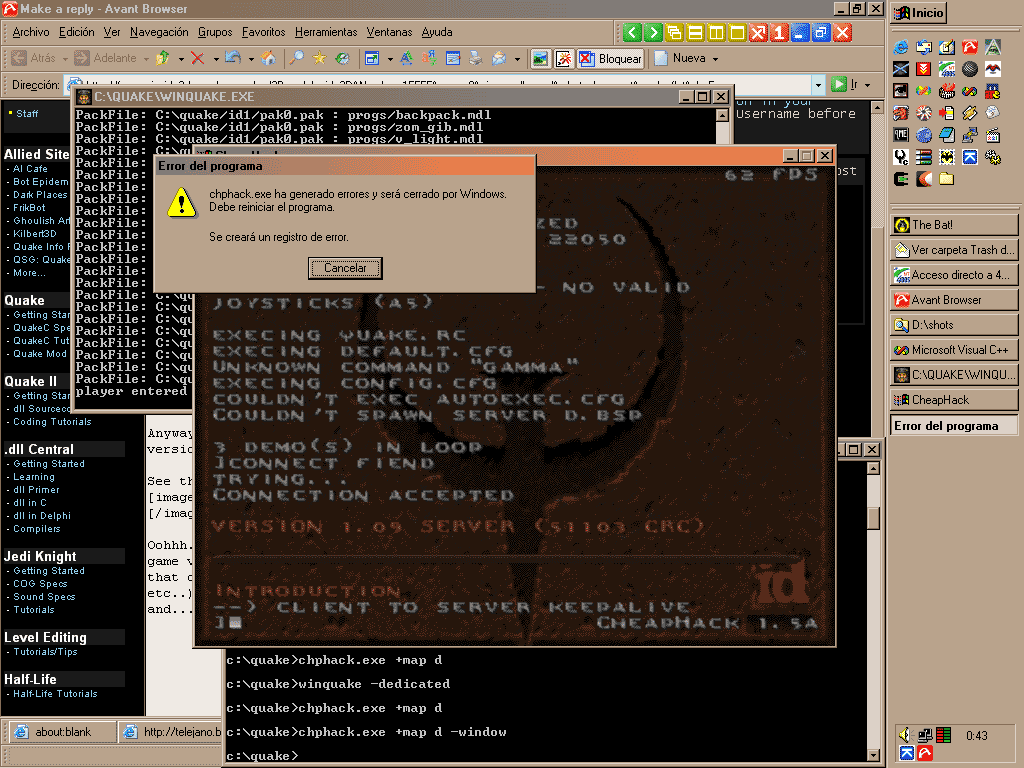Image resolution: width=1024 pixels, height=768 pixels.
Task: Open the Ventanas menu
Action: 389,32
